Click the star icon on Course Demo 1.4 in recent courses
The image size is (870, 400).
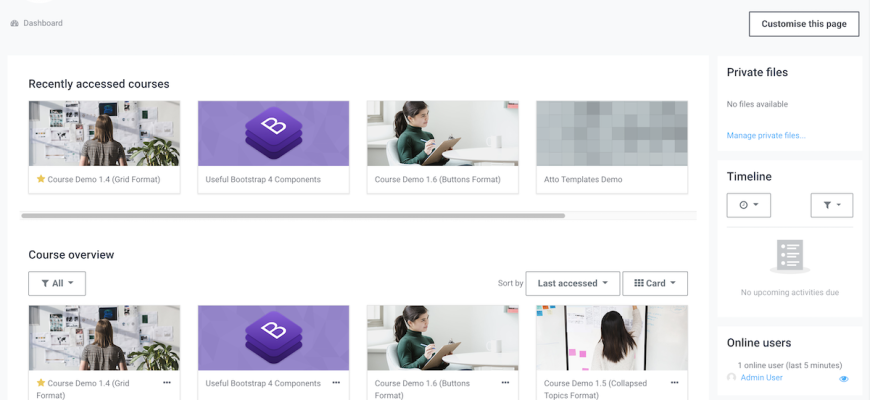coord(41,180)
